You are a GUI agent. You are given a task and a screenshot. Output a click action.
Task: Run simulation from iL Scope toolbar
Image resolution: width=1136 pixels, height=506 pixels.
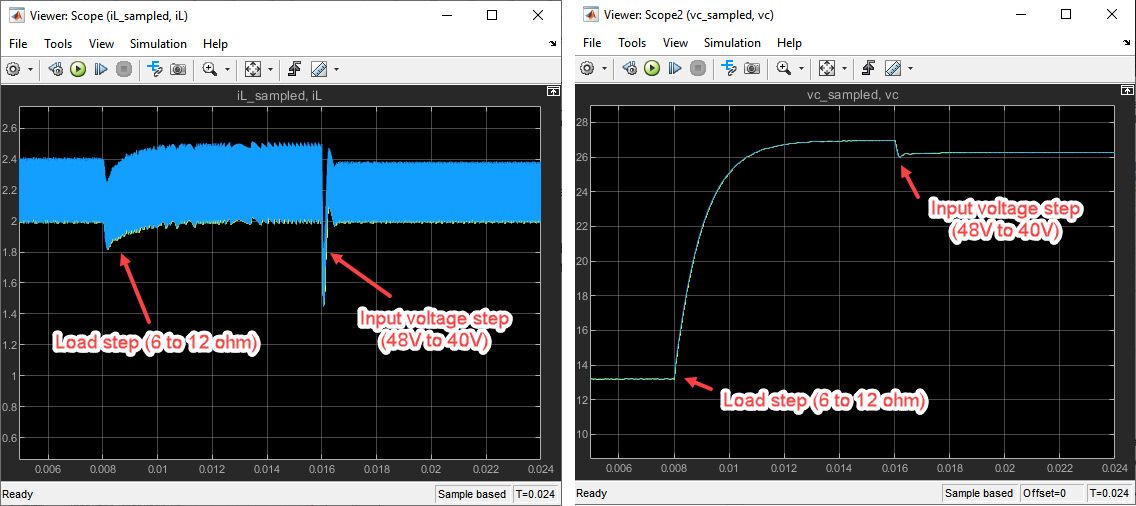pyautogui.click(x=78, y=70)
